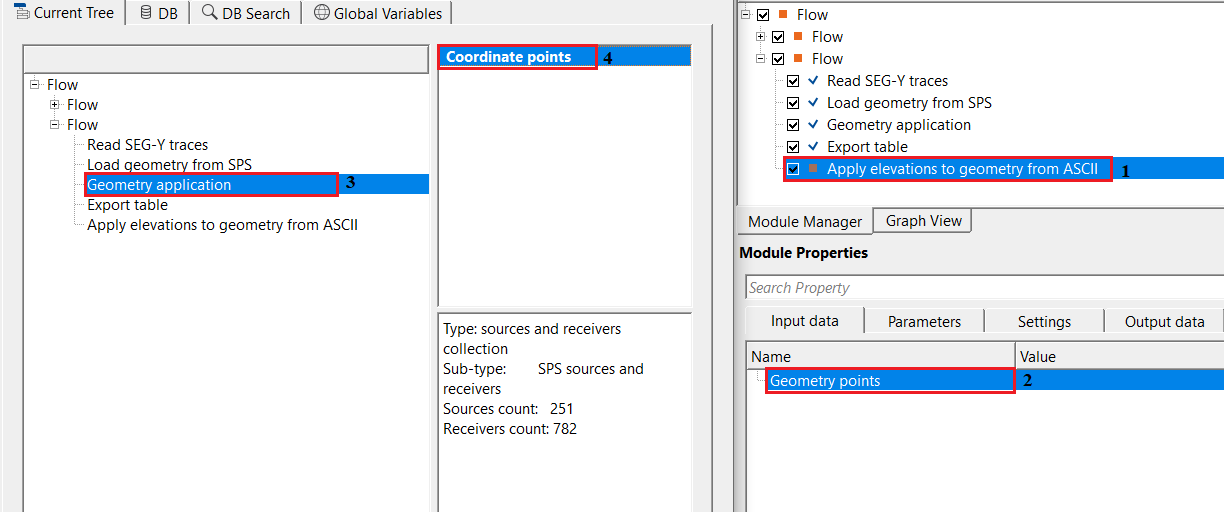Select Export table in the left tree
Image resolution: width=1224 pixels, height=512 pixels.
pyautogui.click(x=127, y=205)
